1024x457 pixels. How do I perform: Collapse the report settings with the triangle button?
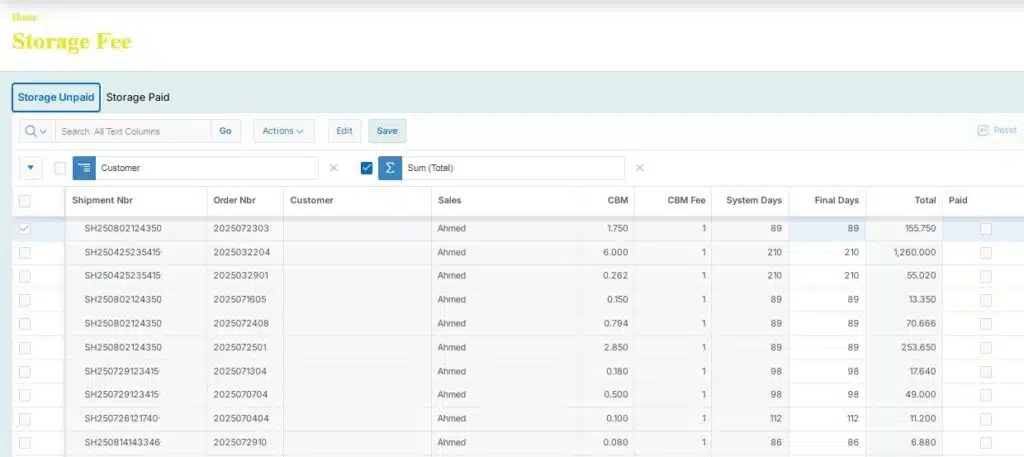[x=31, y=168]
